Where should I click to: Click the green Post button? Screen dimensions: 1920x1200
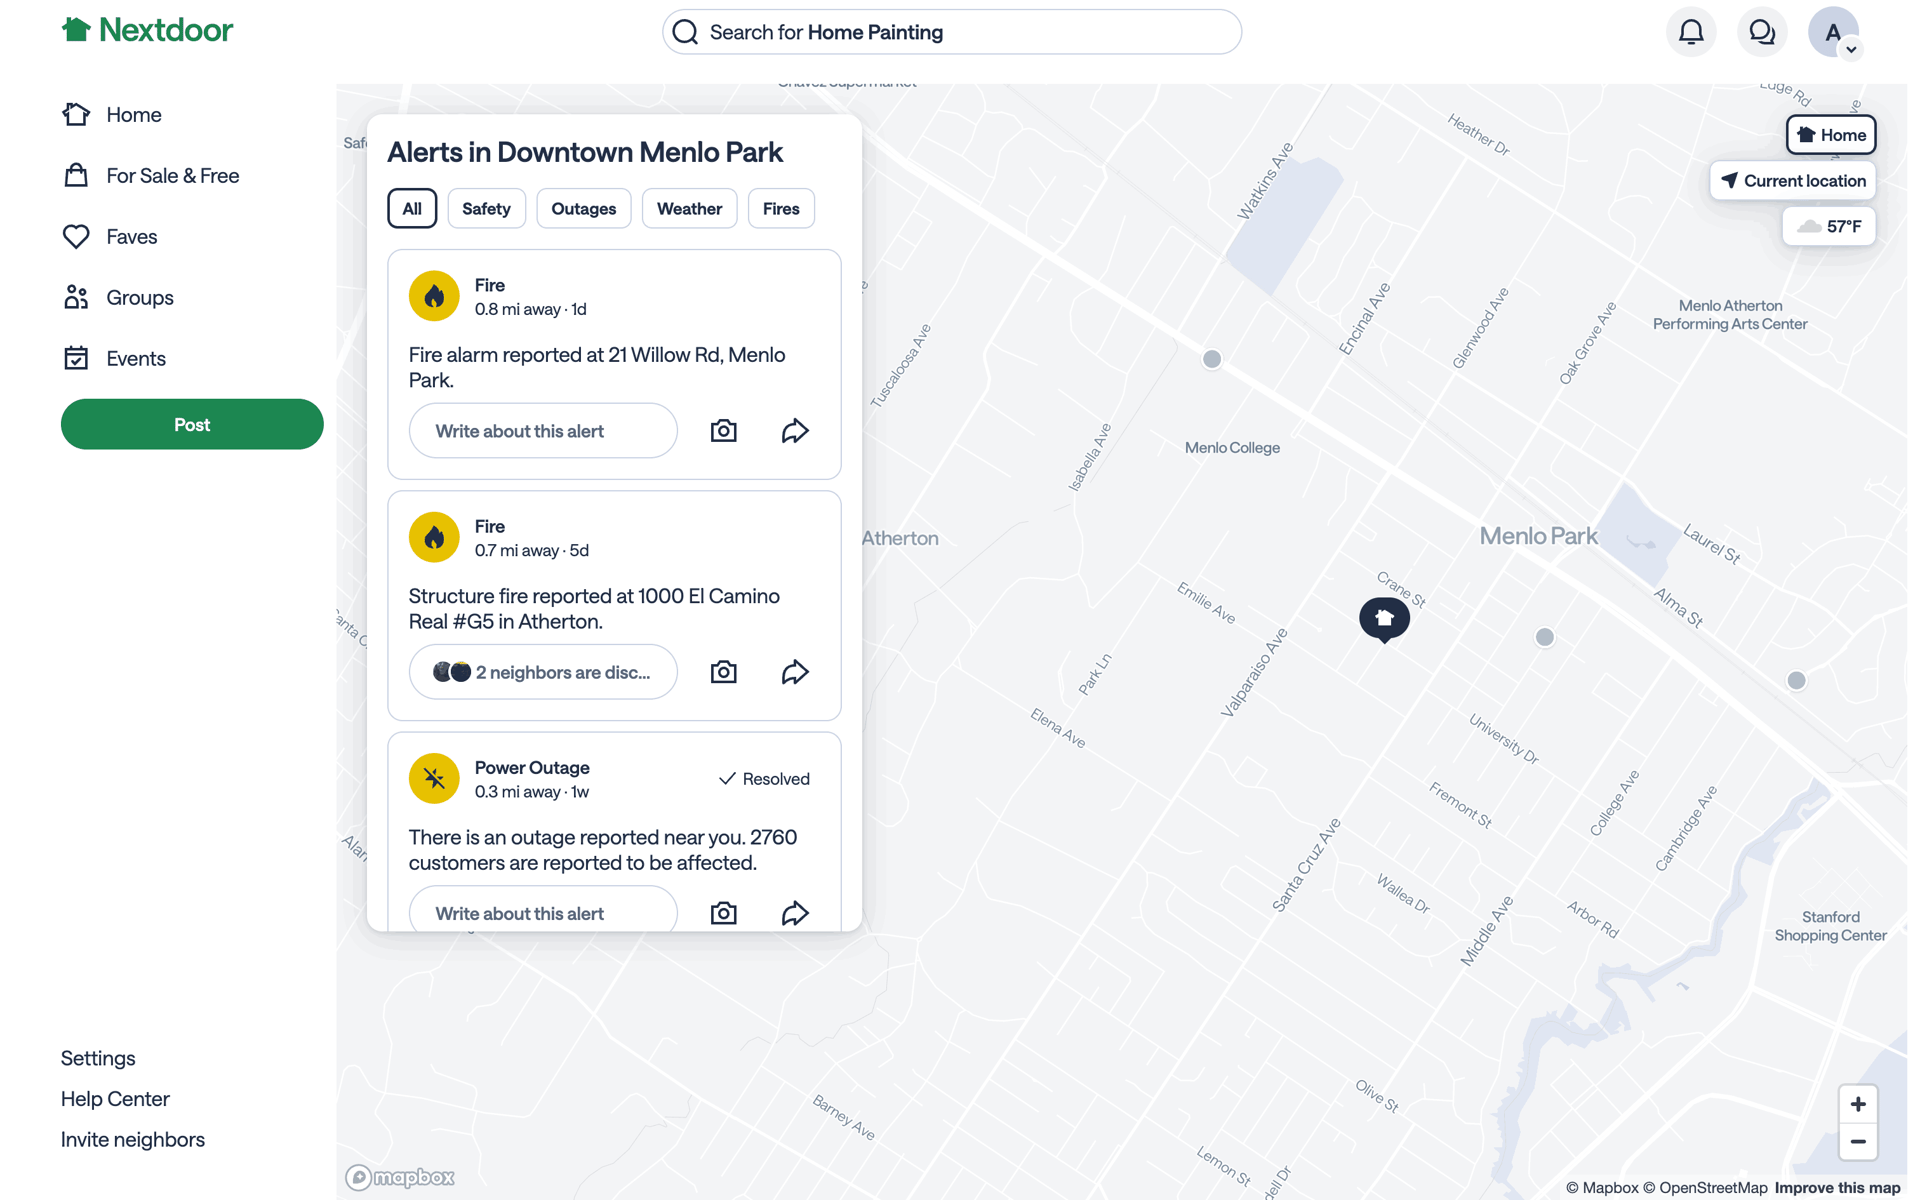tap(192, 424)
